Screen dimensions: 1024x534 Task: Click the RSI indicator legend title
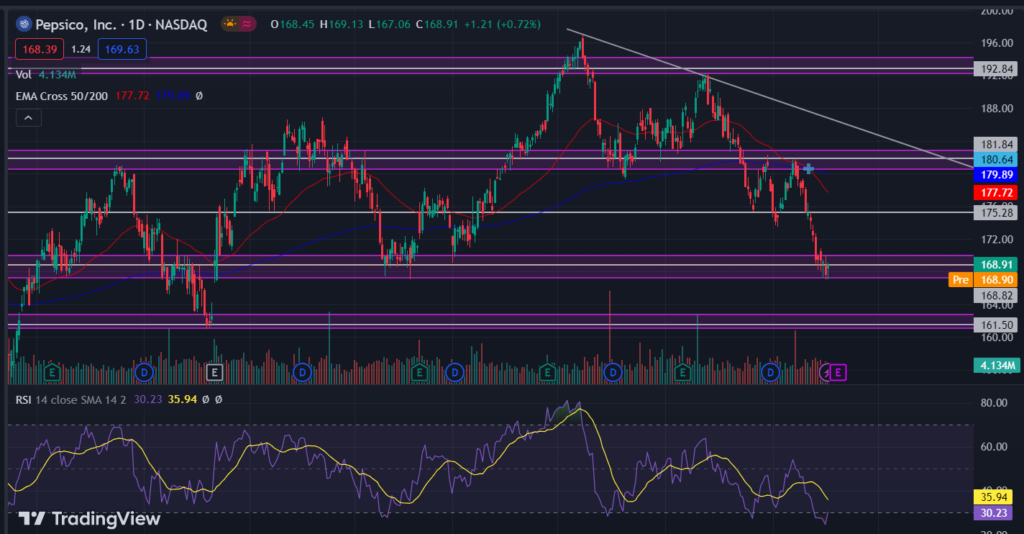(x=24, y=400)
